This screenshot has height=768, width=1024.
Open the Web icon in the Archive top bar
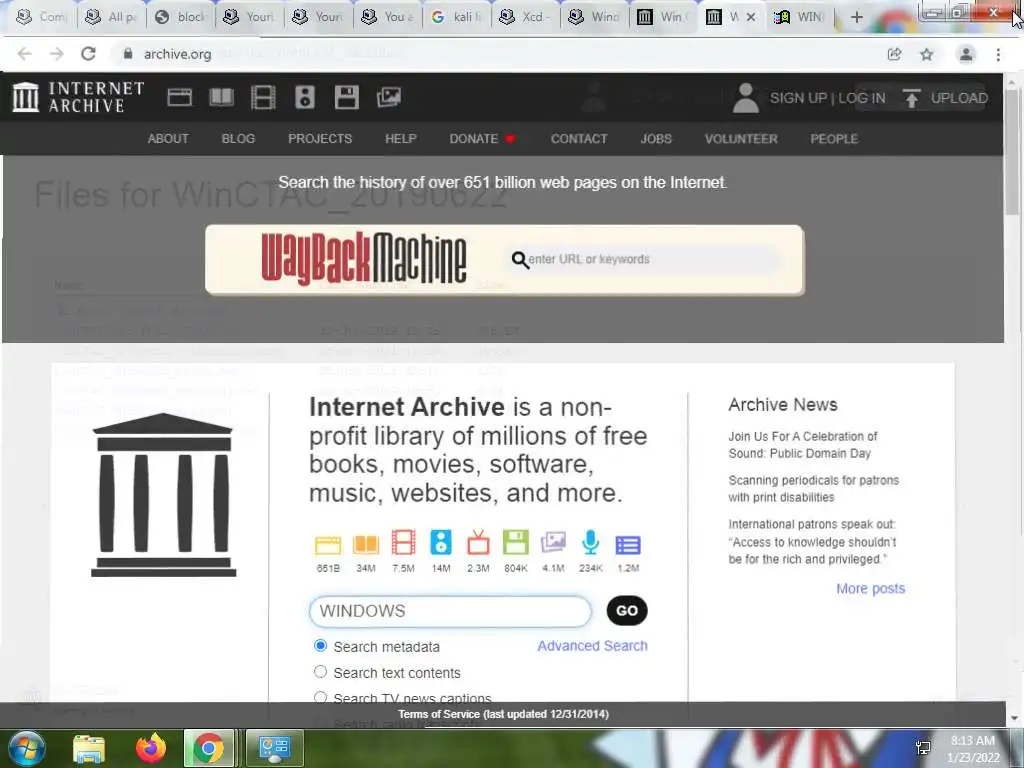(179, 97)
